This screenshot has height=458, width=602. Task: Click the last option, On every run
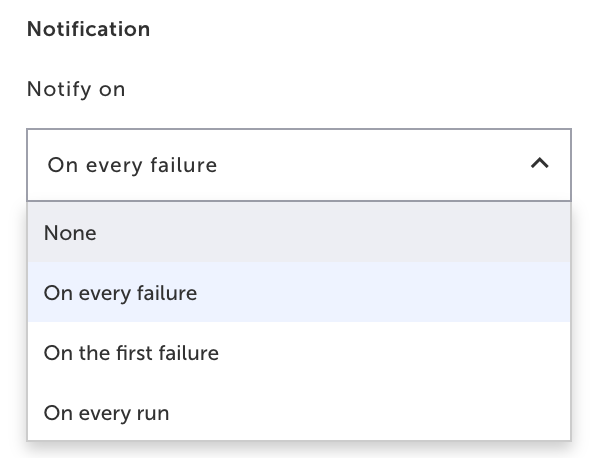(106, 412)
